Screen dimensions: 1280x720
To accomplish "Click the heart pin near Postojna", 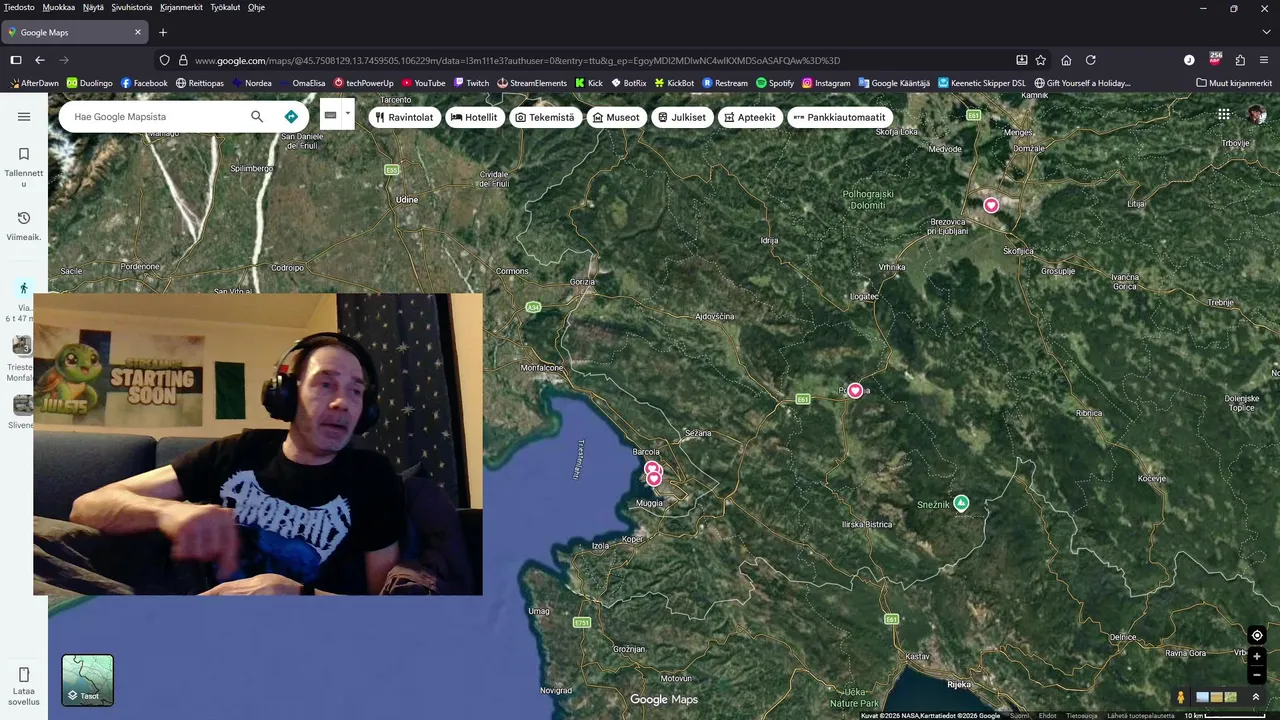I will coord(855,391).
